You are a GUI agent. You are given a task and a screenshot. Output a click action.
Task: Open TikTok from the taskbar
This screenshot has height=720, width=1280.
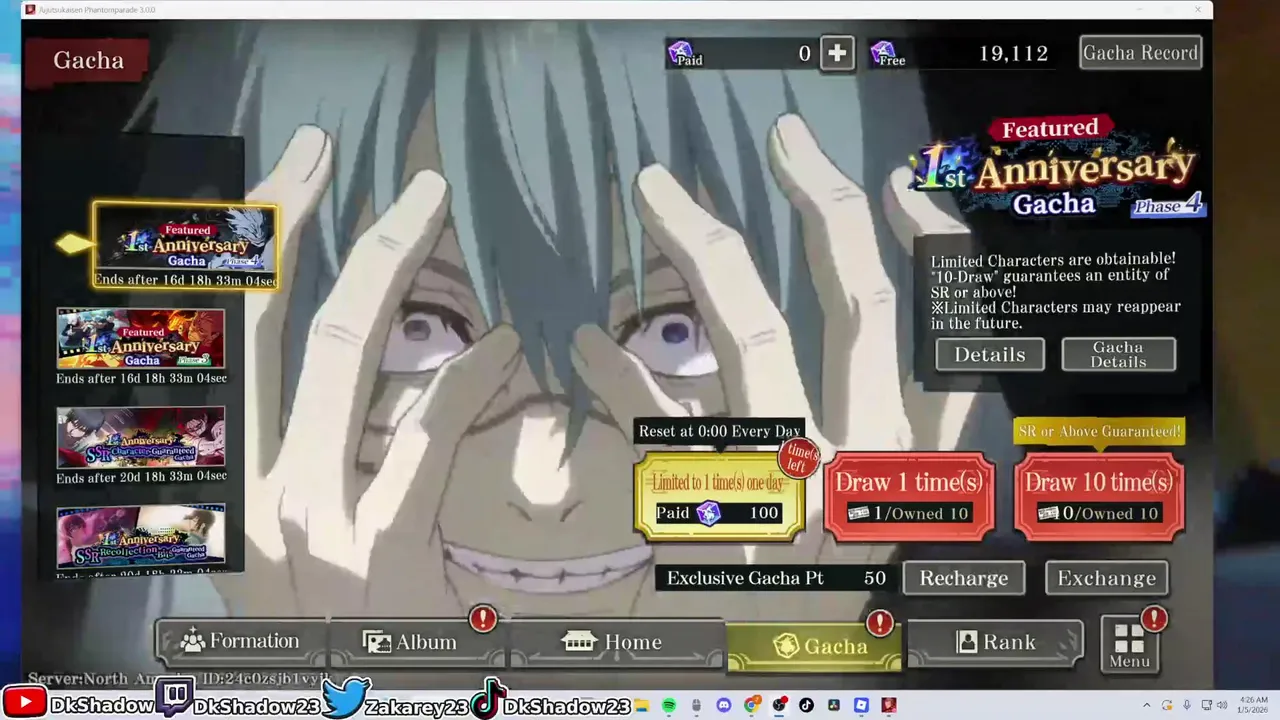[806, 705]
